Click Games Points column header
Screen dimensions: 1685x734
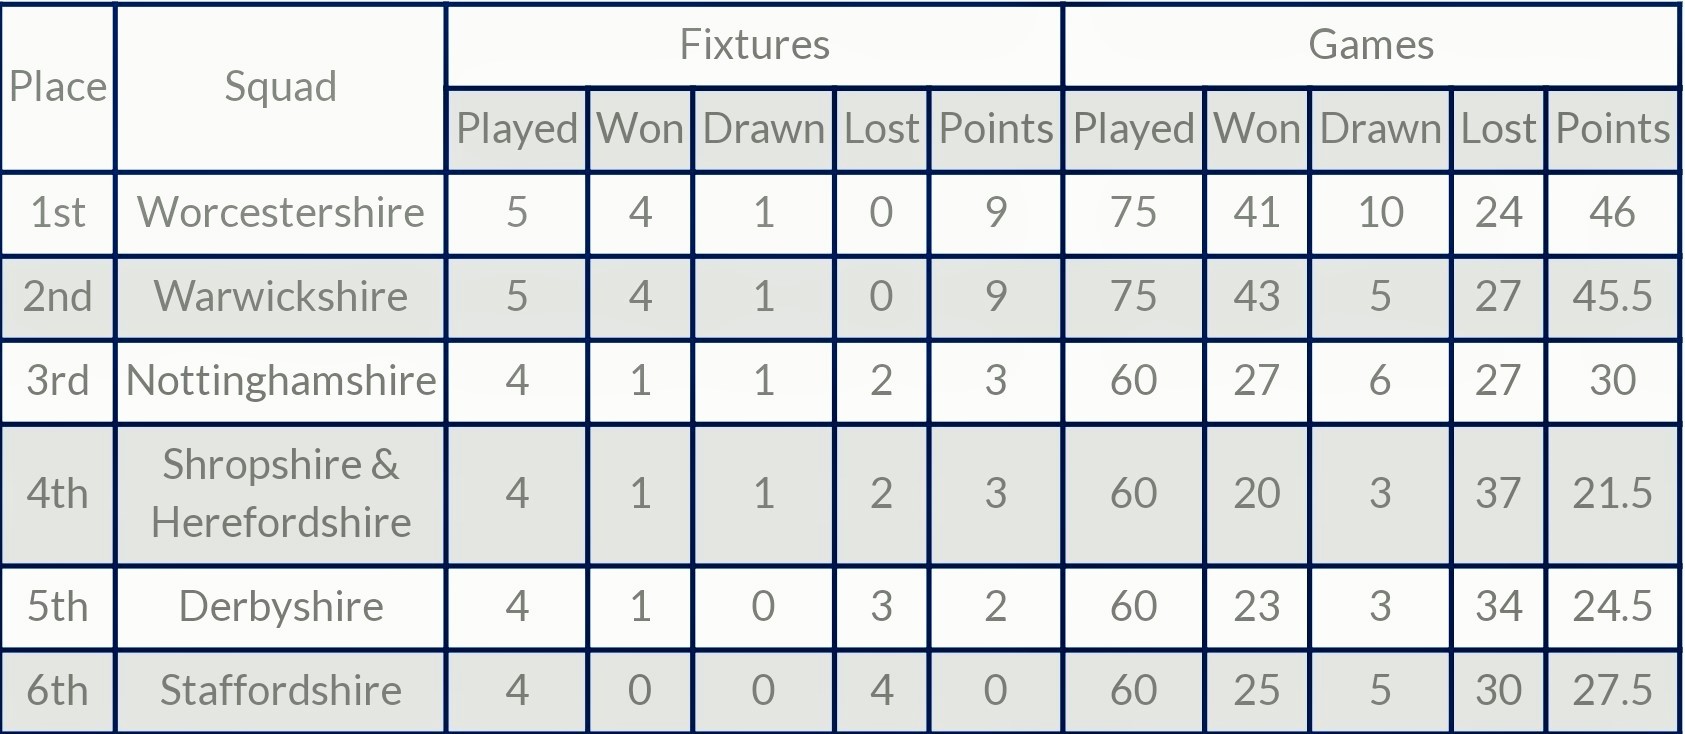[x=1612, y=129]
